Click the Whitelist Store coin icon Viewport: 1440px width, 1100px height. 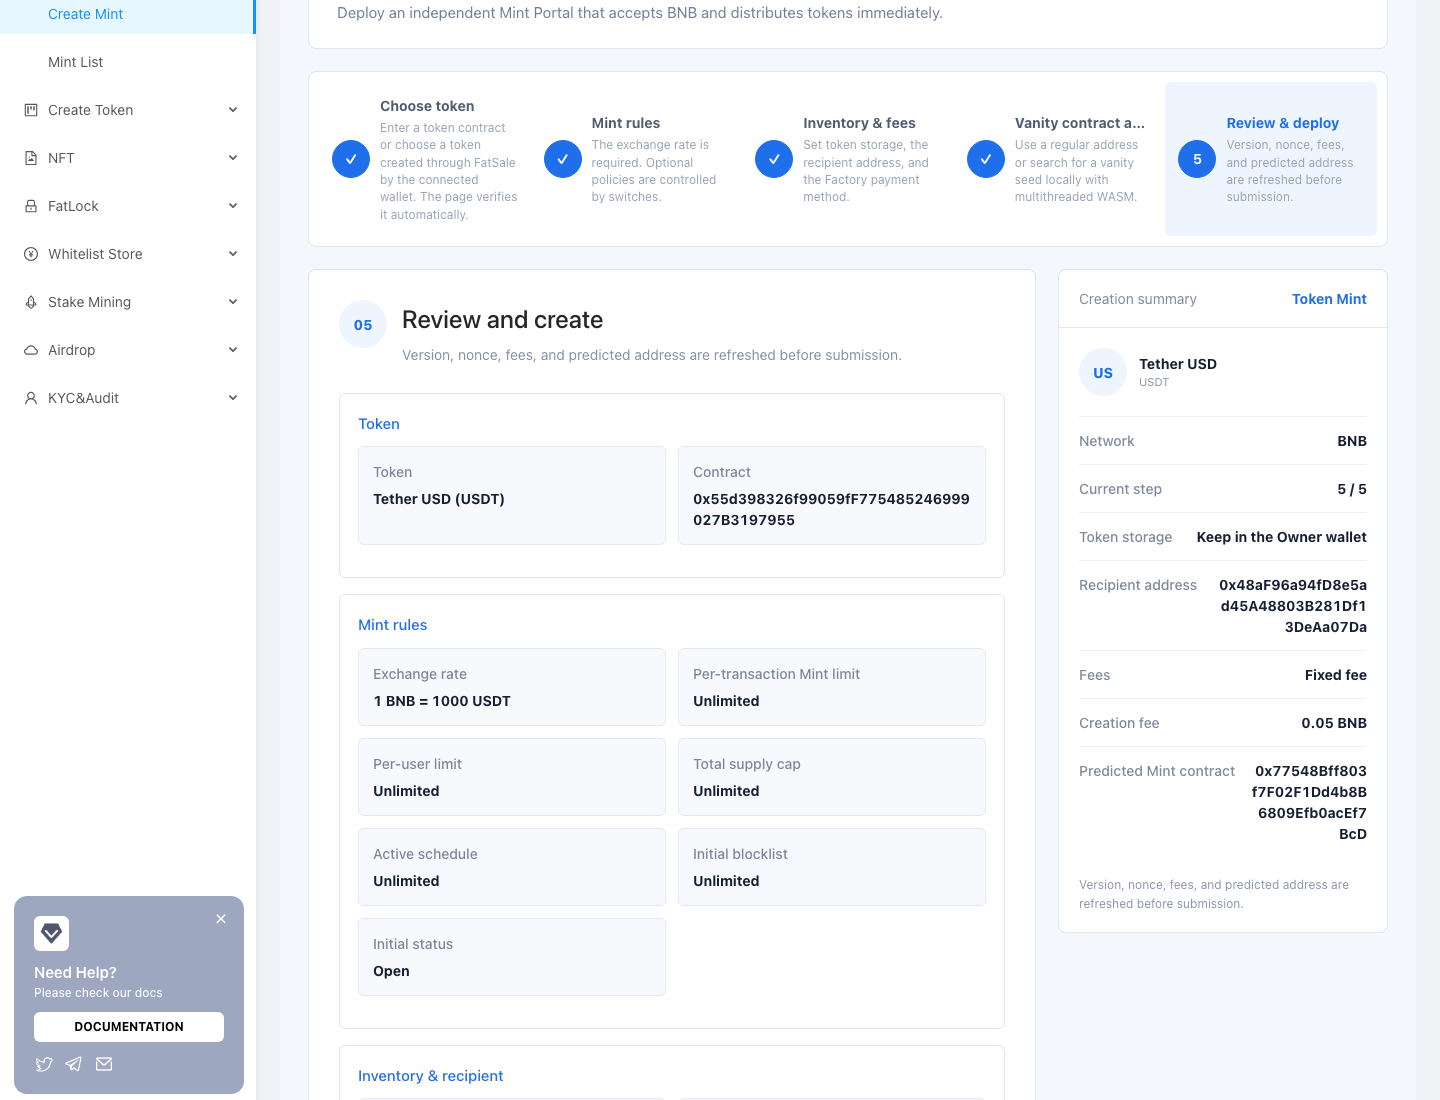coord(31,254)
